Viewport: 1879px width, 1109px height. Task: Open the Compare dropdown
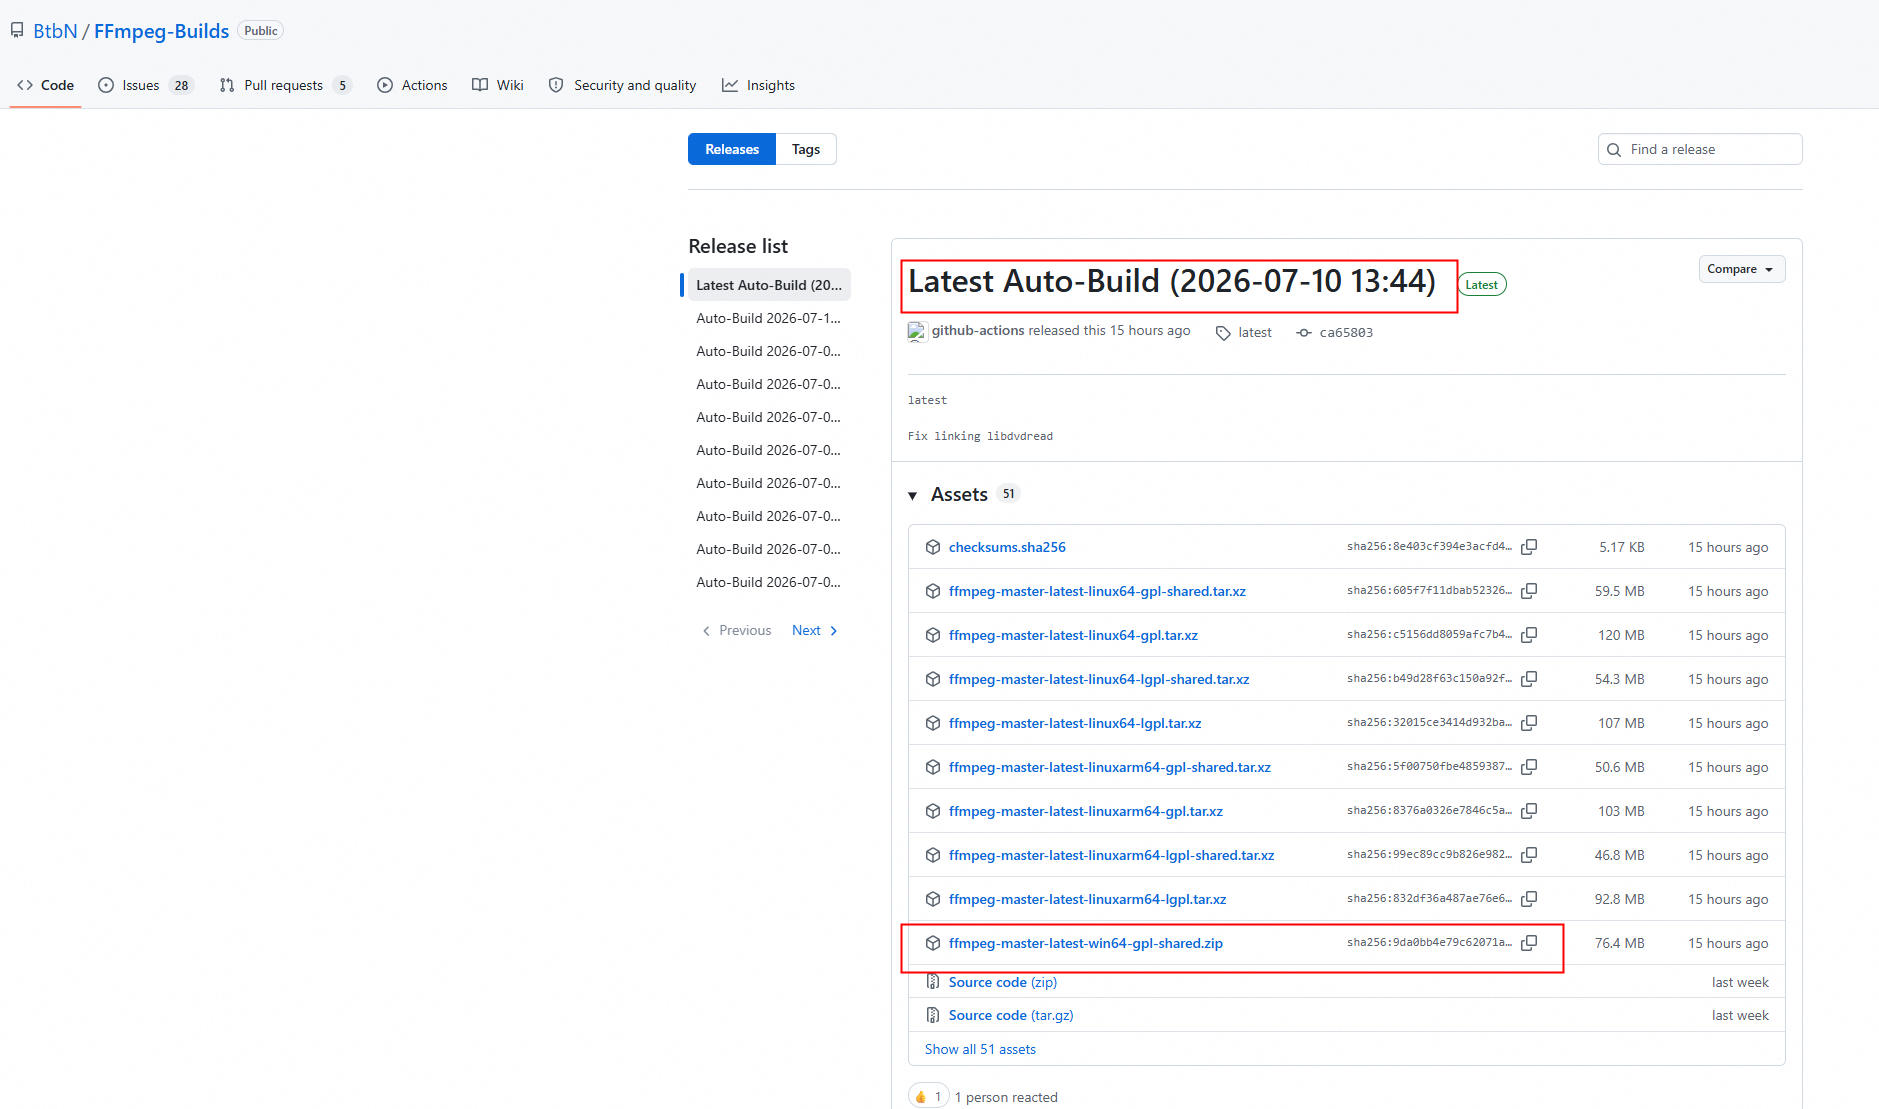tap(1742, 269)
